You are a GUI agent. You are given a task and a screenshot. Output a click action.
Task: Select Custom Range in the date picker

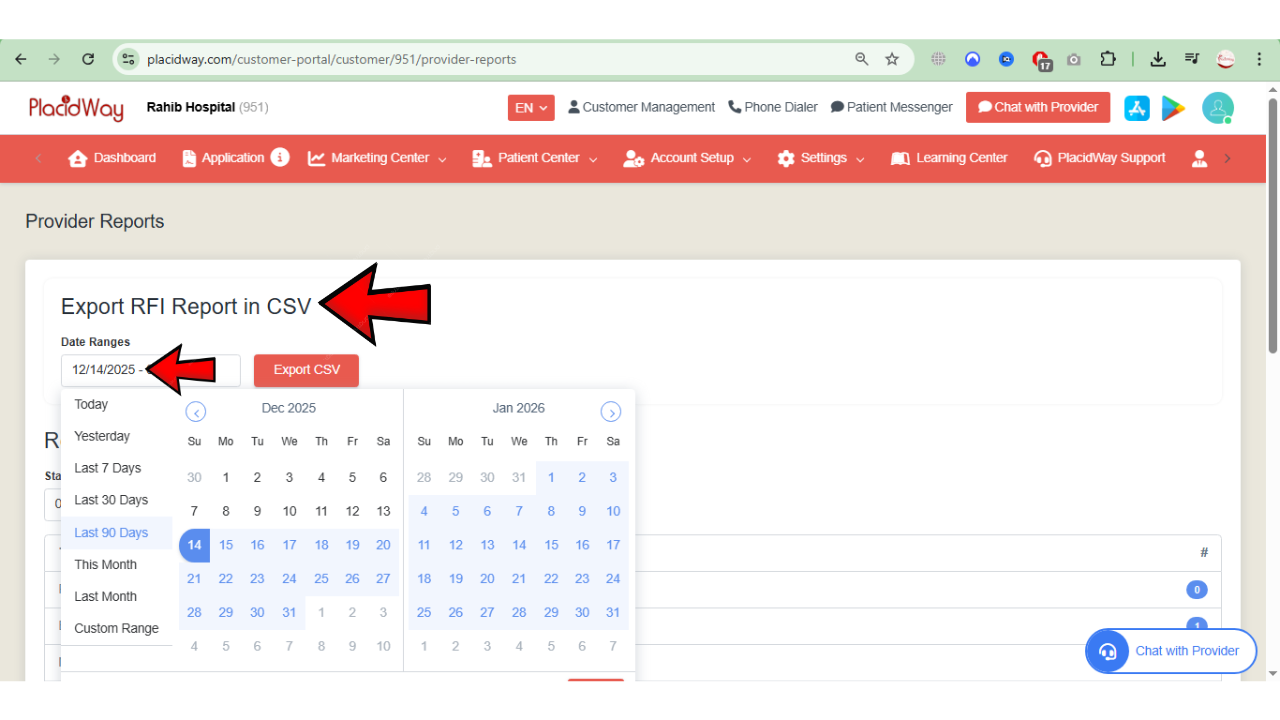(x=116, y=628)
